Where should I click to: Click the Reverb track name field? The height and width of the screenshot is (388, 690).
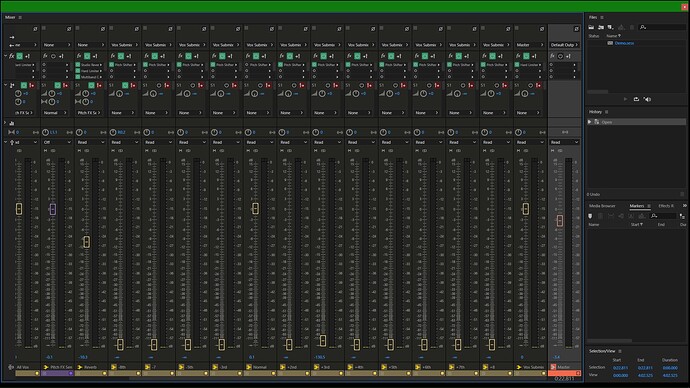[91, 367]
